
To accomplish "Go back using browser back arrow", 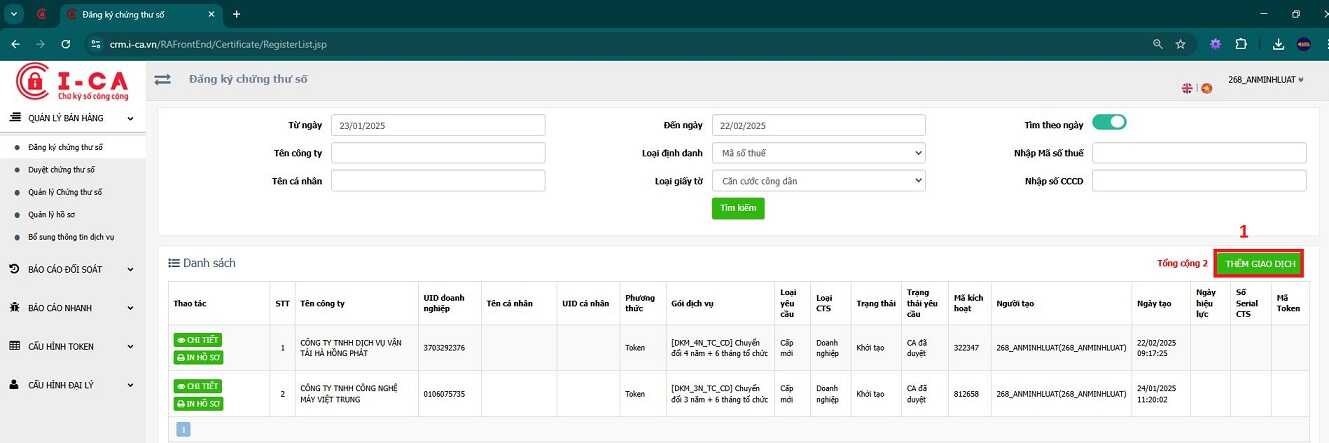I will click(x=15, y=44).
